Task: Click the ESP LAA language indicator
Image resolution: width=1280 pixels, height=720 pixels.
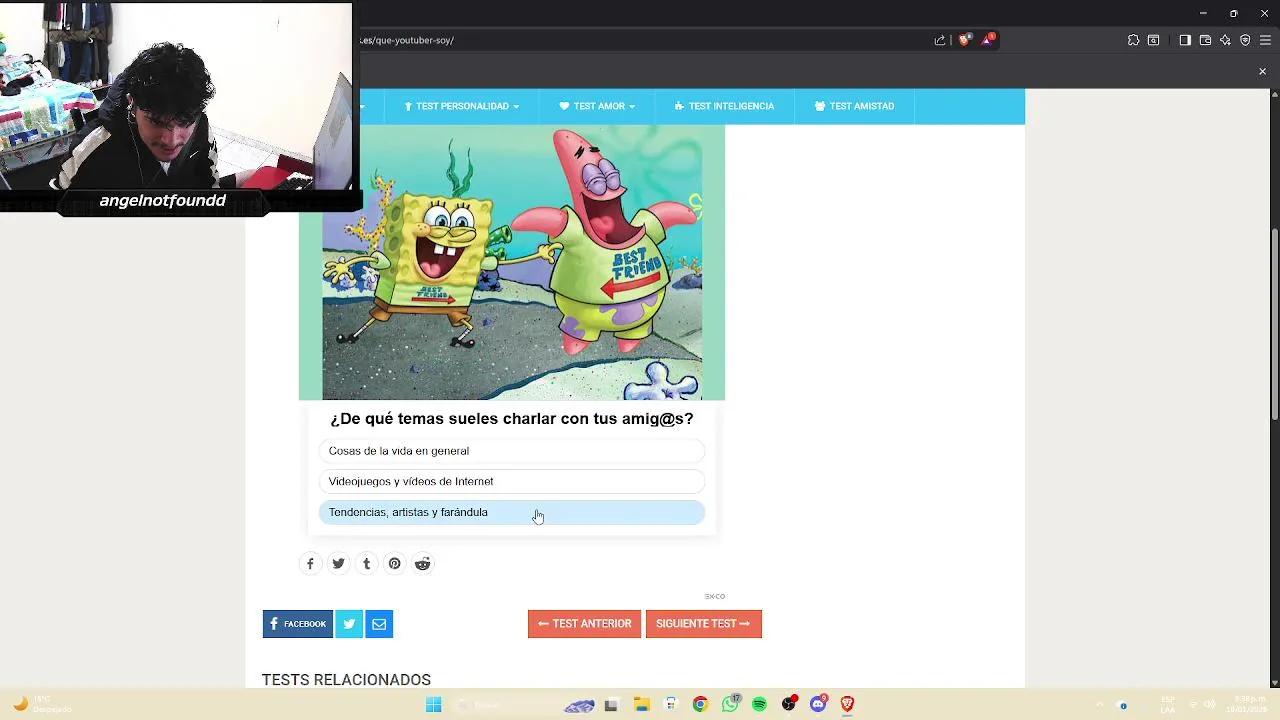Action: (1167, 705)
